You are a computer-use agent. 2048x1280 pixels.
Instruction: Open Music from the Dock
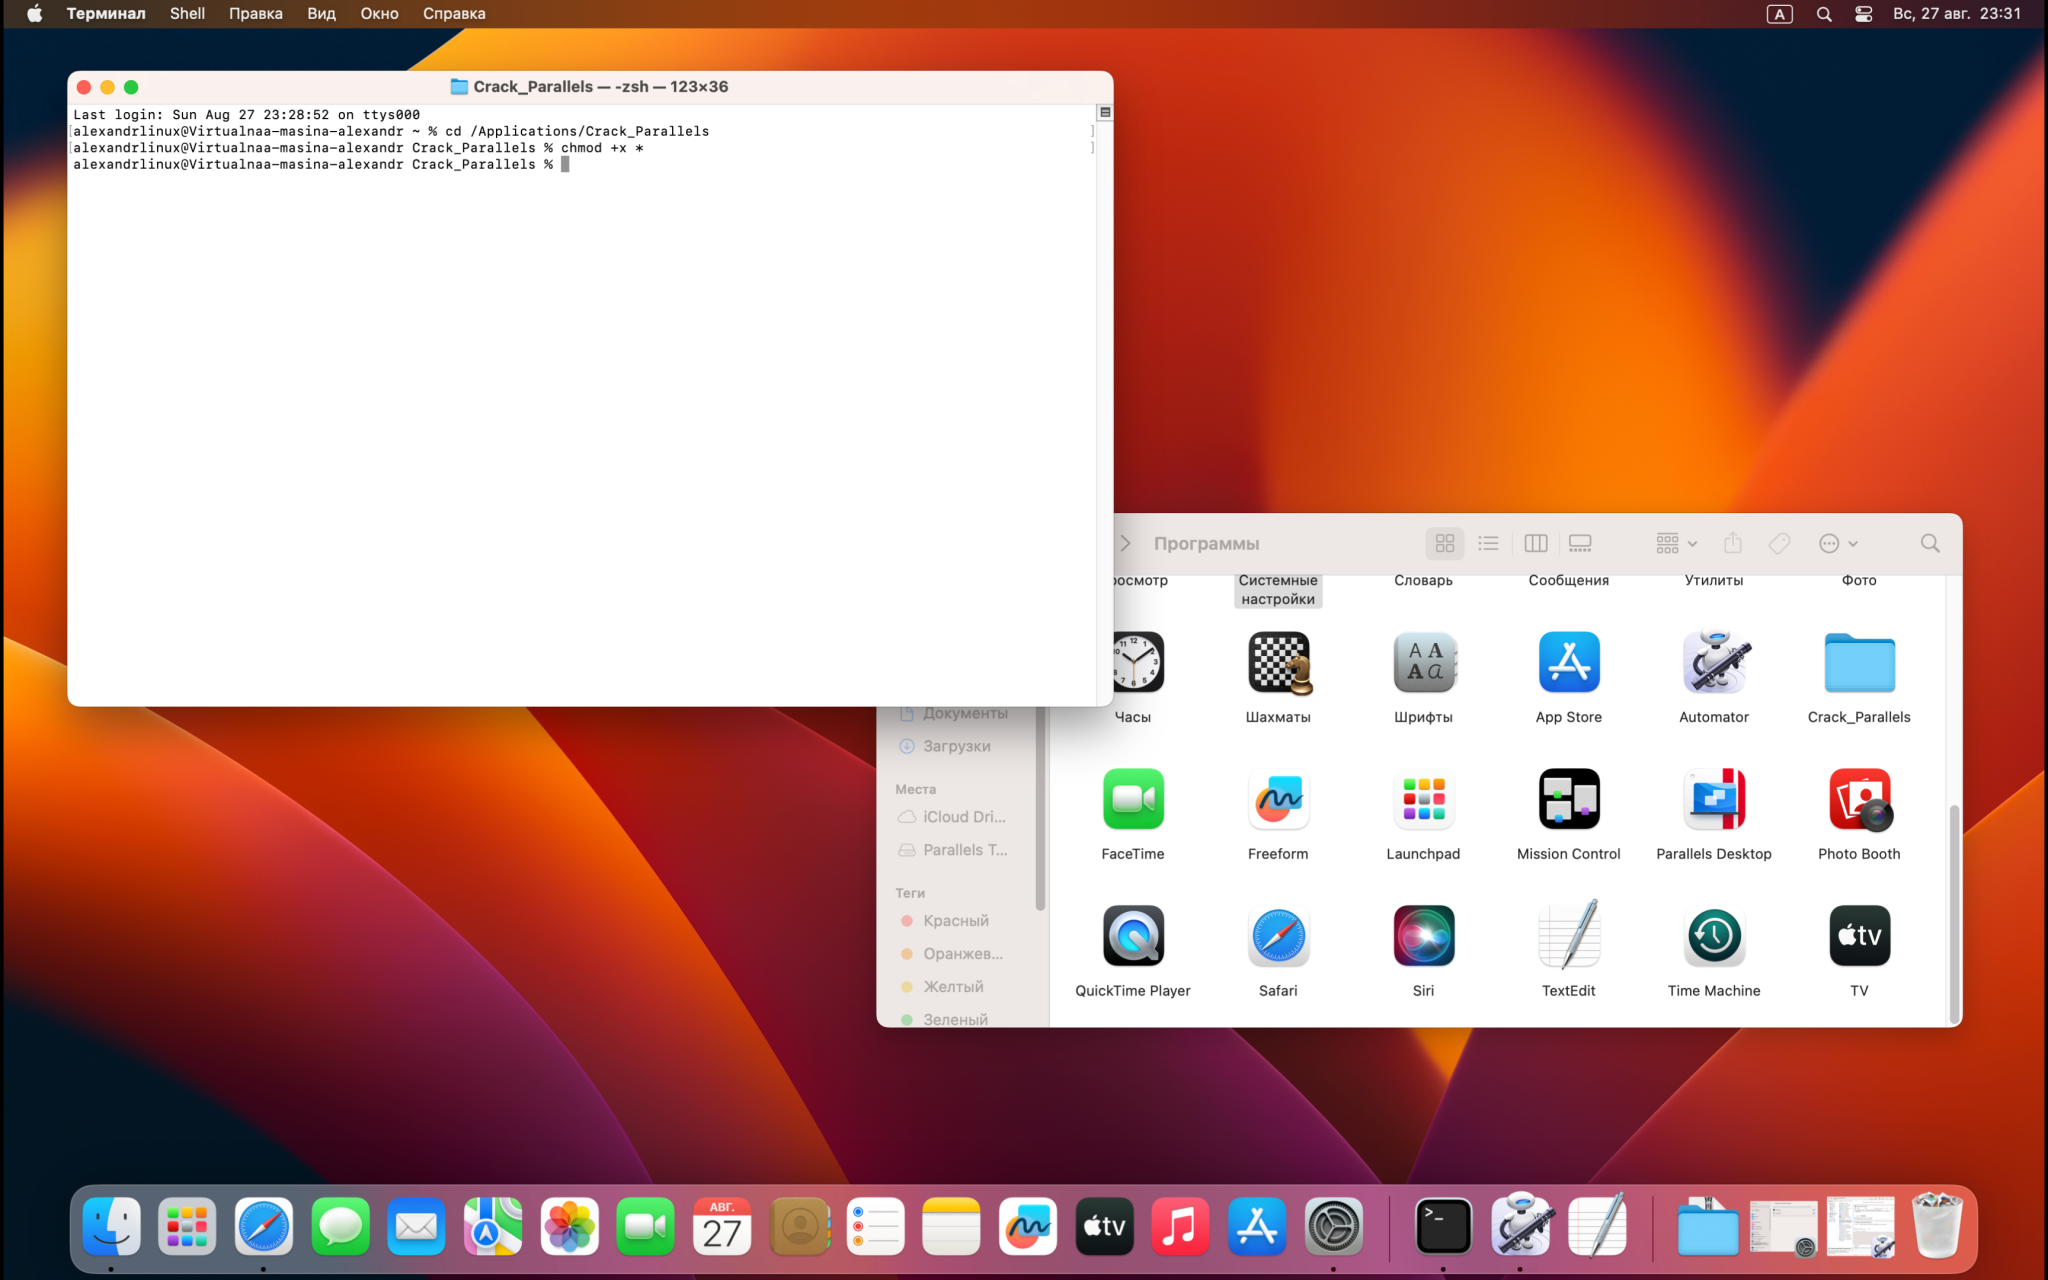pyautogui.click(x=1180, y=1226)
